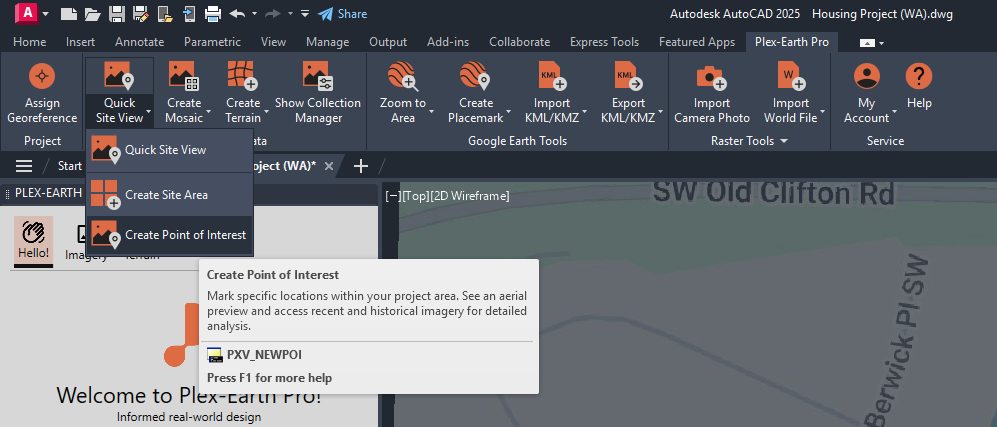
Task: Open the hamburger file tab menu
Action: [24, 166]
